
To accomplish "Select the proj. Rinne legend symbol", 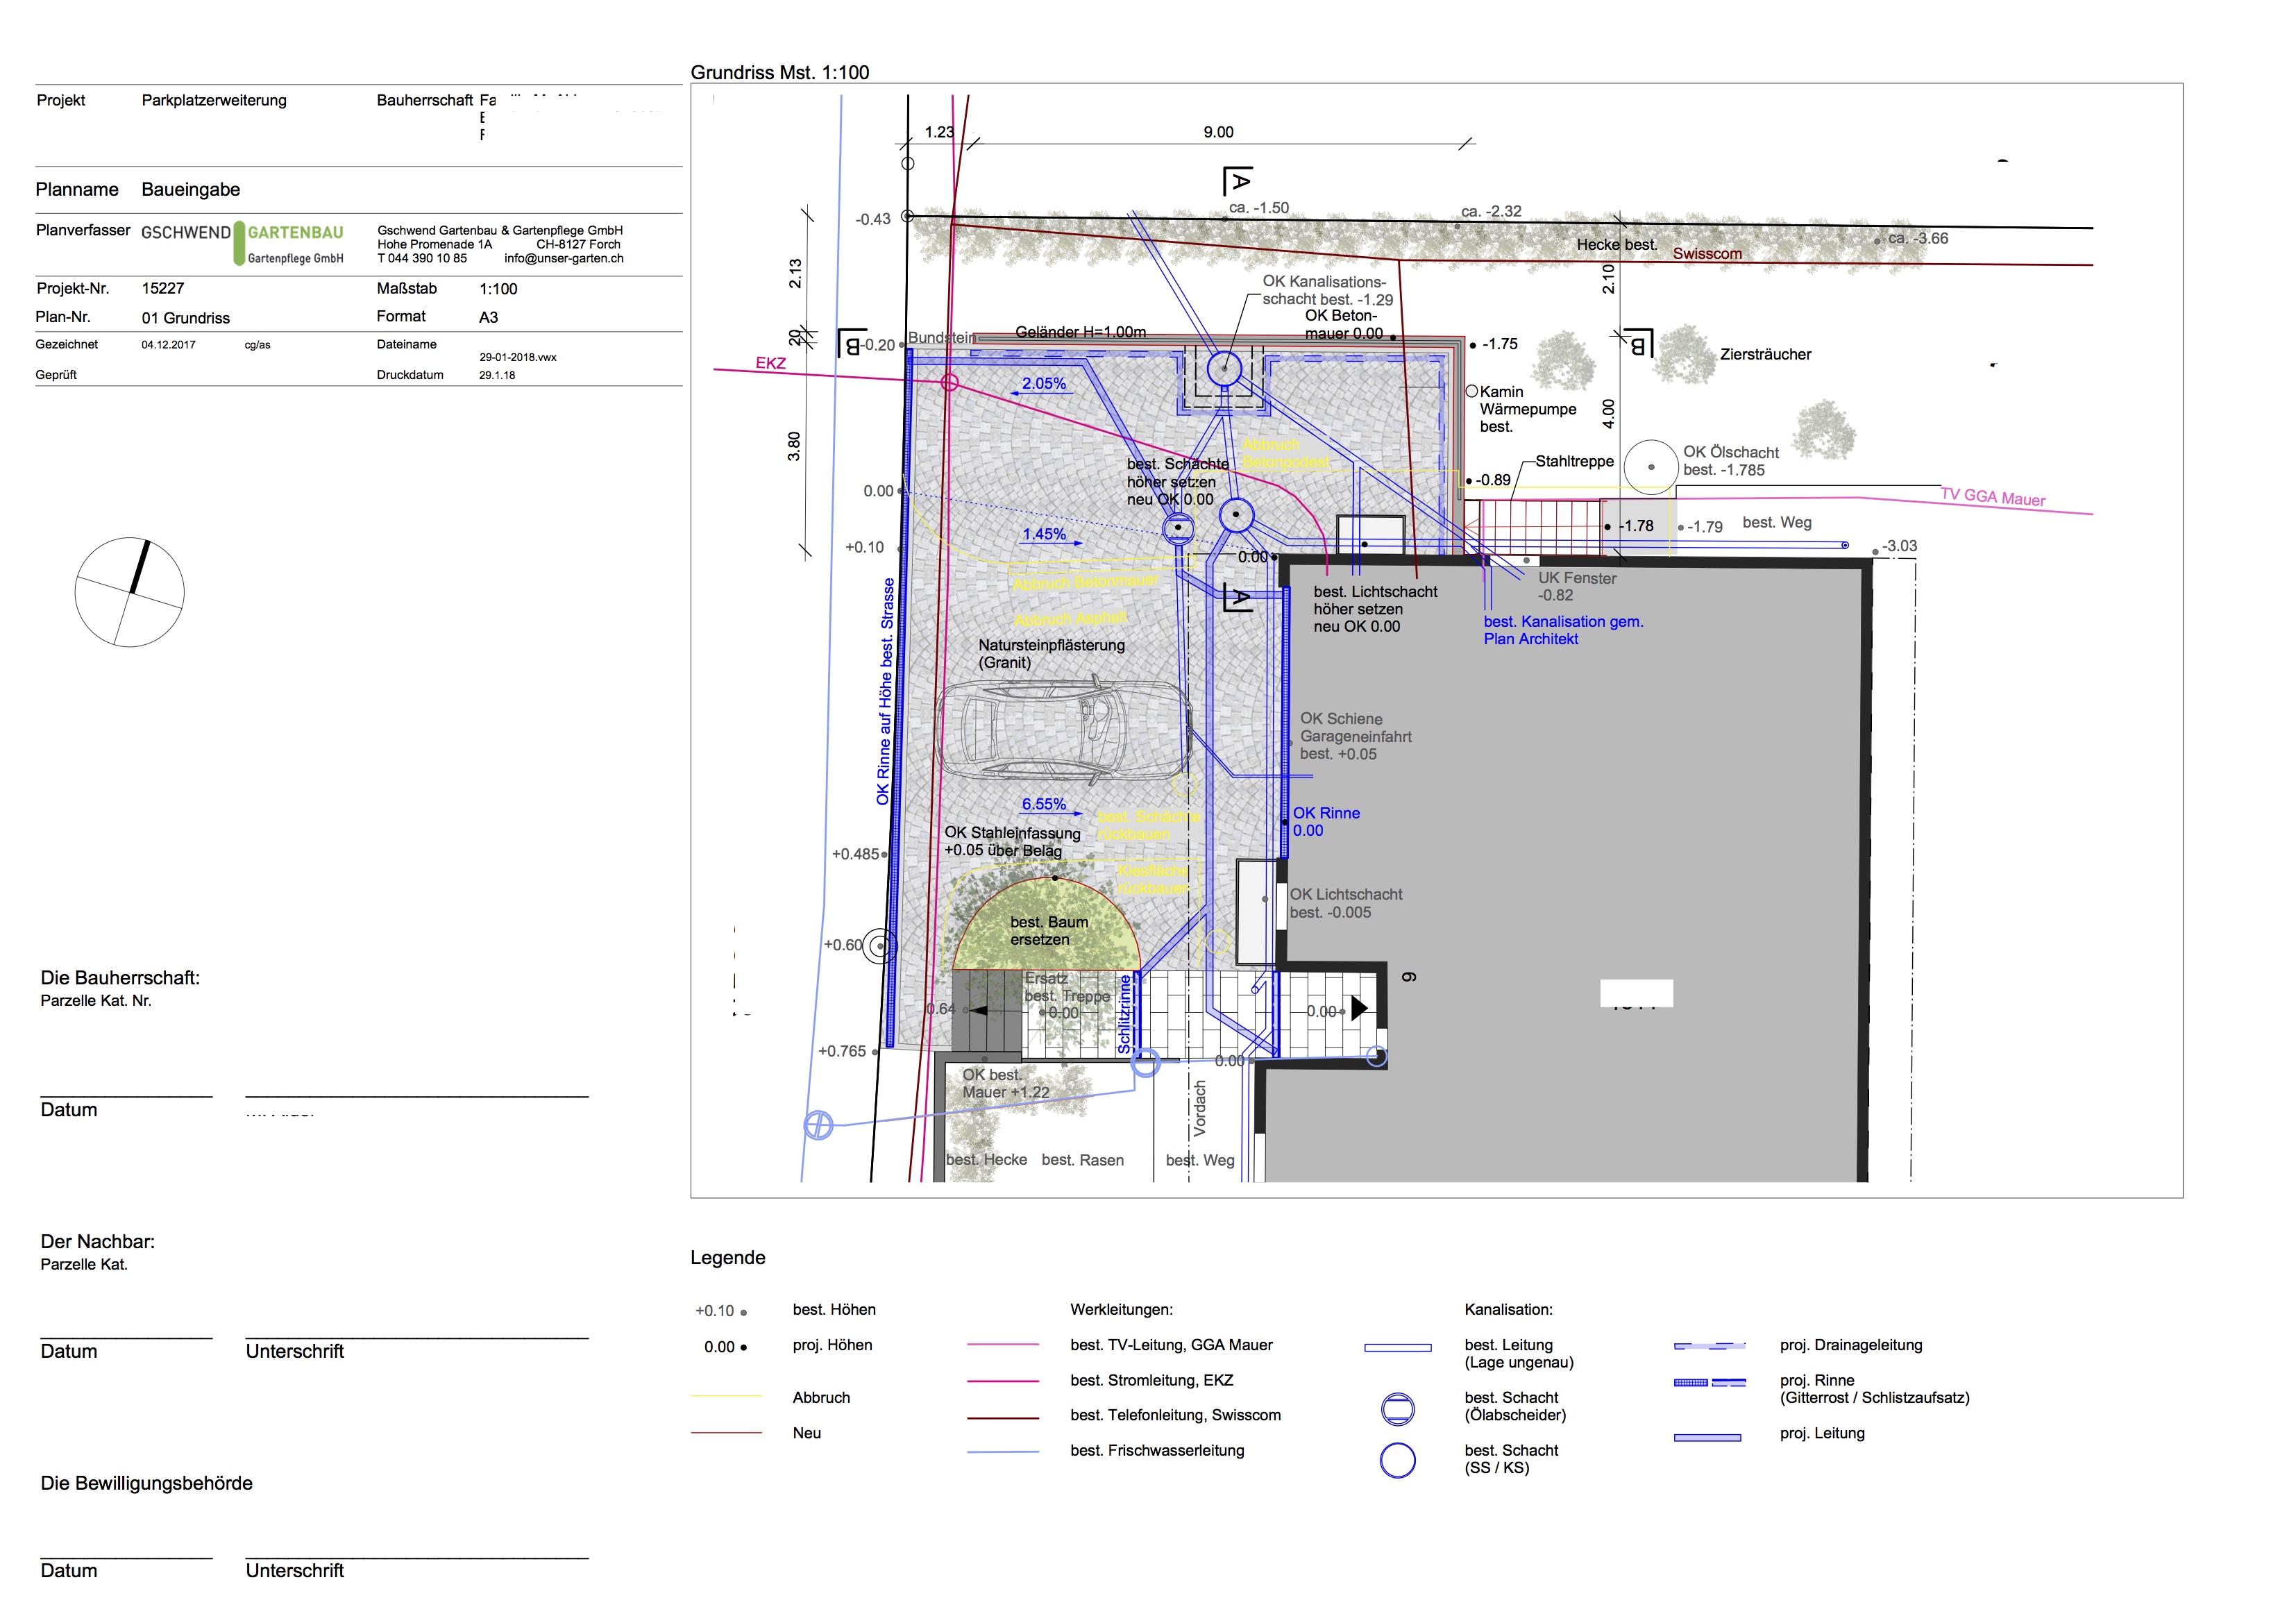I will point(1709,1383).
